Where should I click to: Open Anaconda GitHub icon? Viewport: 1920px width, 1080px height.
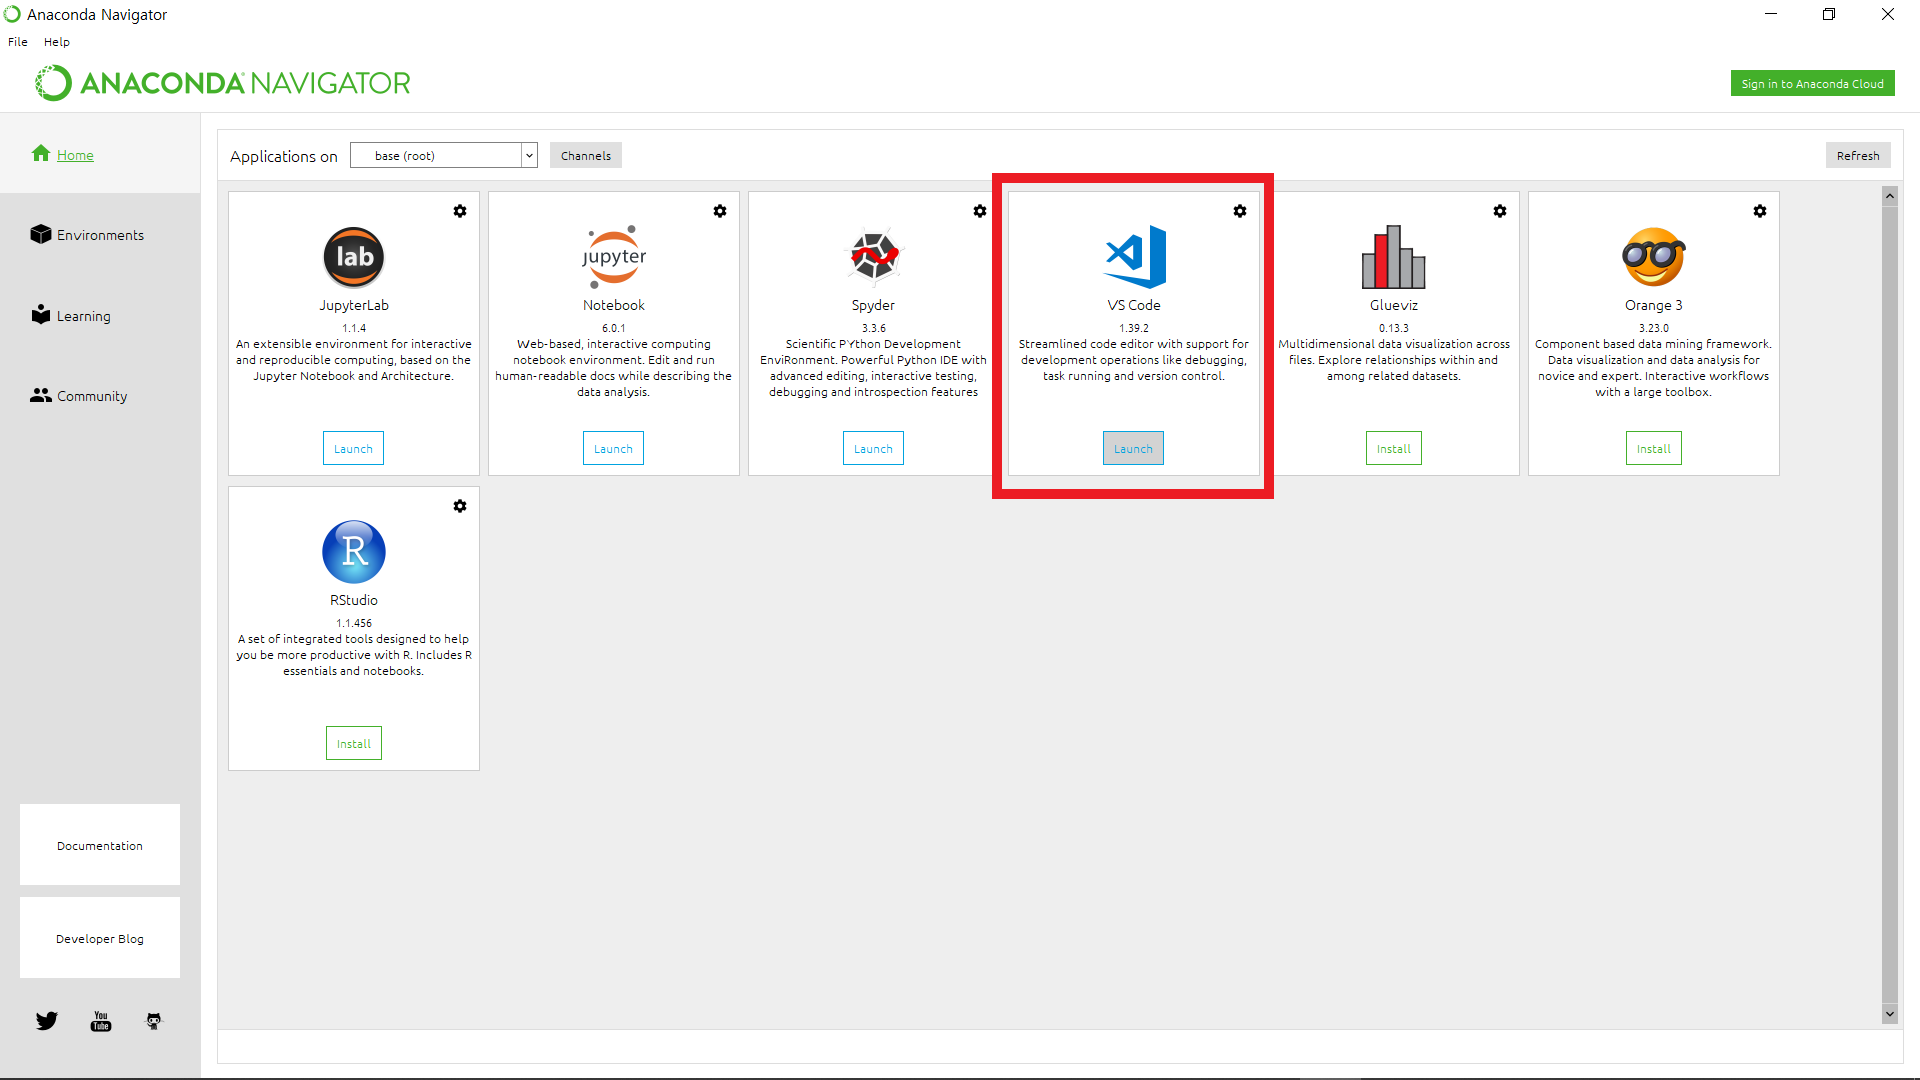click(154, 1021)
